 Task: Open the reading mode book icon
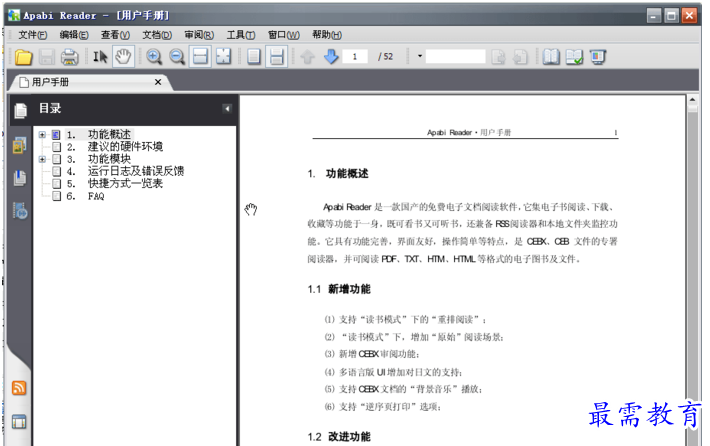coord(551,57)
